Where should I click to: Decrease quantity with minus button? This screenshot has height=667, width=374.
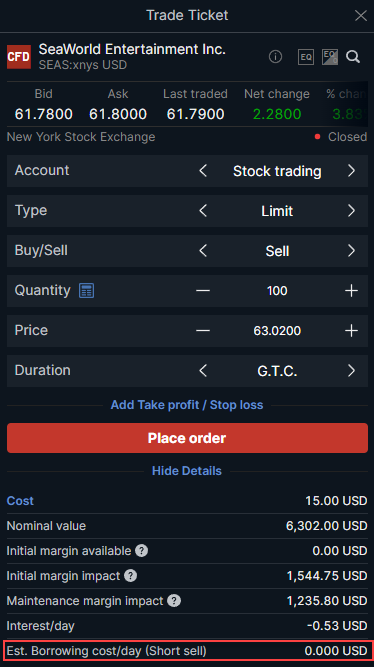click(203, 291)
